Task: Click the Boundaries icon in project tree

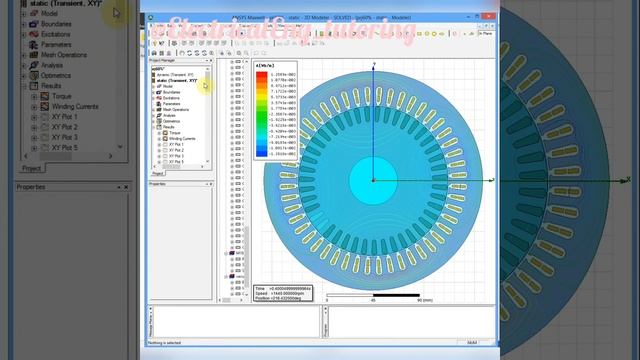Action: pos(159,92)
